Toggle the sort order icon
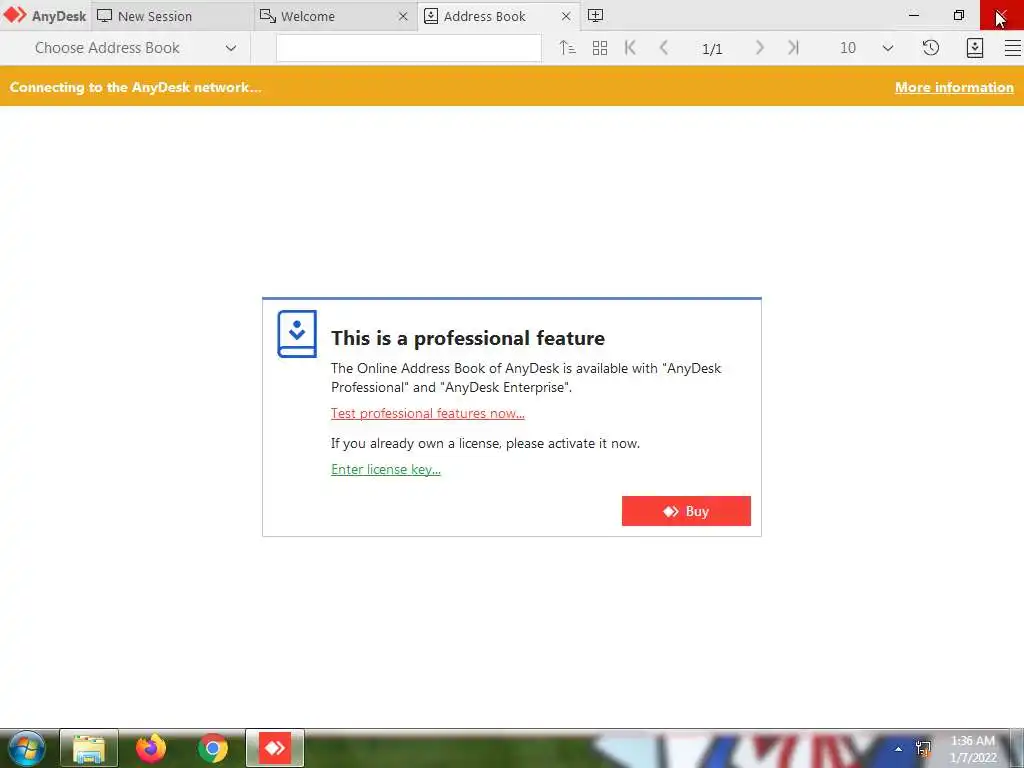This screenshot has width=1024, height=768. [x=567, y=48]
